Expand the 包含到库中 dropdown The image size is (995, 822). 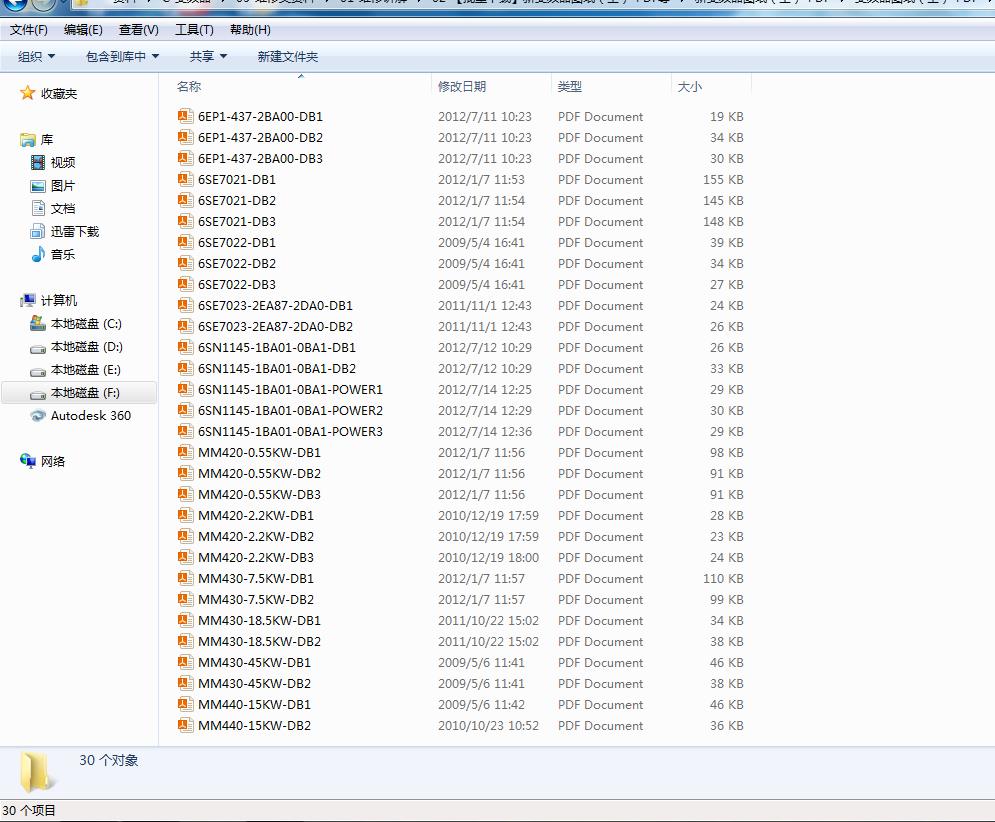tap(122, 57)
